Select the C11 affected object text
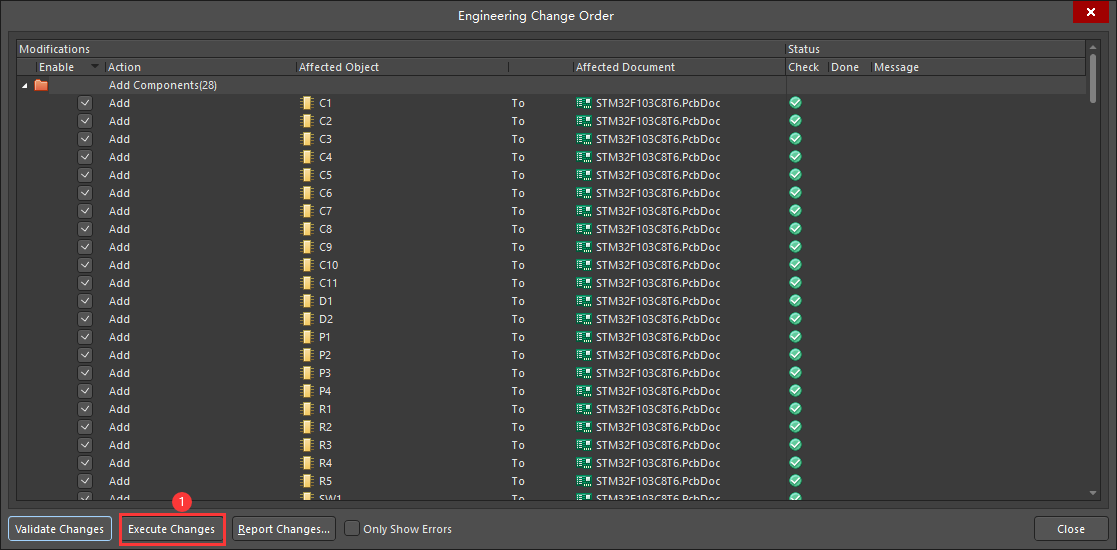This screenshot has width=1117, height=550. point(328,283)
